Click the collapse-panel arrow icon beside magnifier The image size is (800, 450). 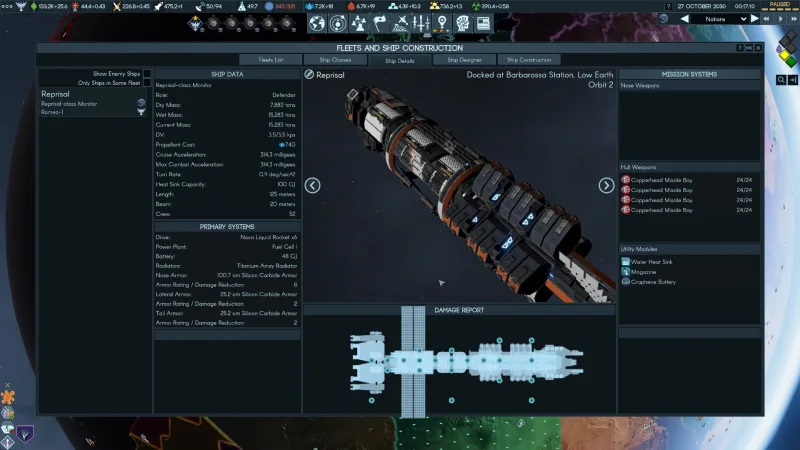[793, 80]
